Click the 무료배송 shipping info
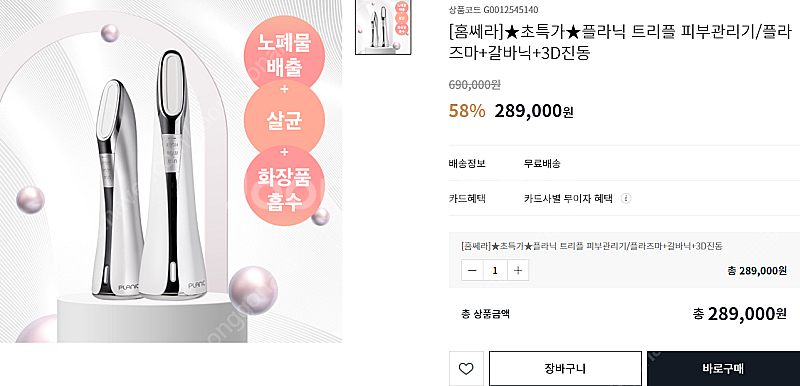Viewport: 800px width, 386px height. pyautogui.click(x=542, y=164)
